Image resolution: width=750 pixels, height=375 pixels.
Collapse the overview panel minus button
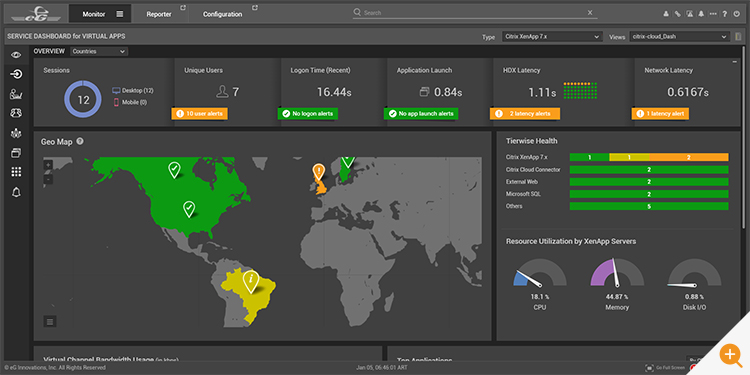pyautogui.click(x=735, y=62)
